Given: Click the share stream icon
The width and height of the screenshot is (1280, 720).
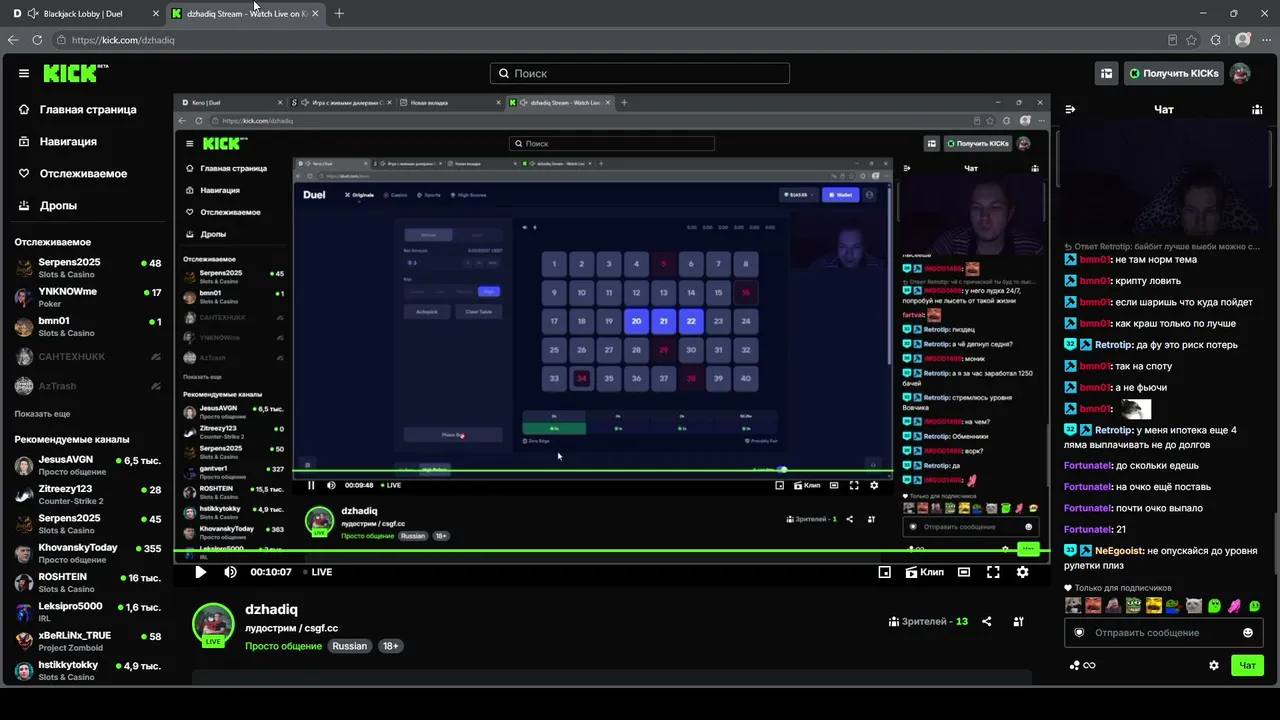Looking at the screenshot, I should point(987,621).
